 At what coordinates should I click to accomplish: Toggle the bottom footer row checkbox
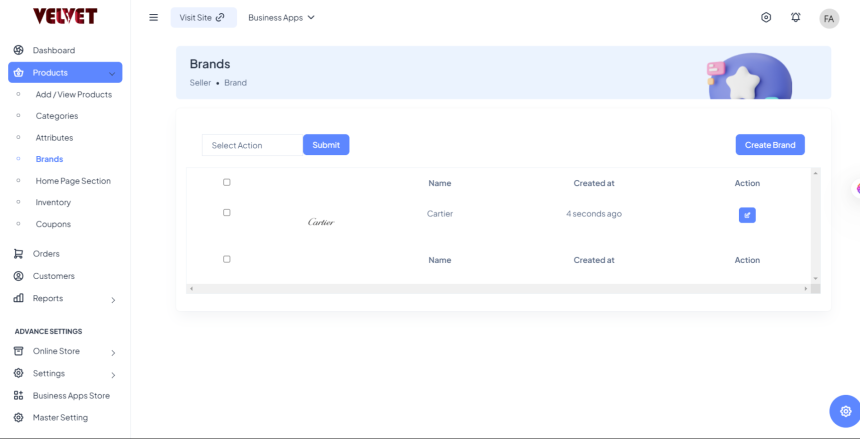227,259
